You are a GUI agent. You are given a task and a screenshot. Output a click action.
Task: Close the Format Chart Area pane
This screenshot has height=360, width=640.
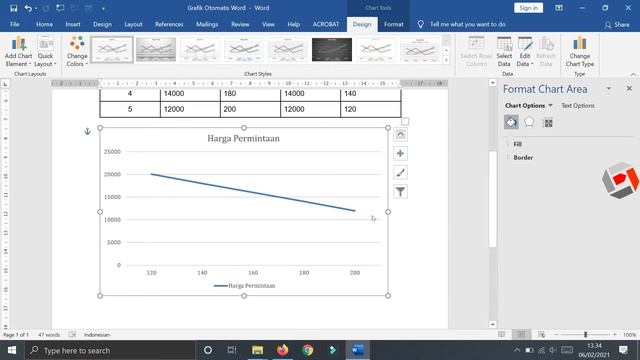(629, 89)
